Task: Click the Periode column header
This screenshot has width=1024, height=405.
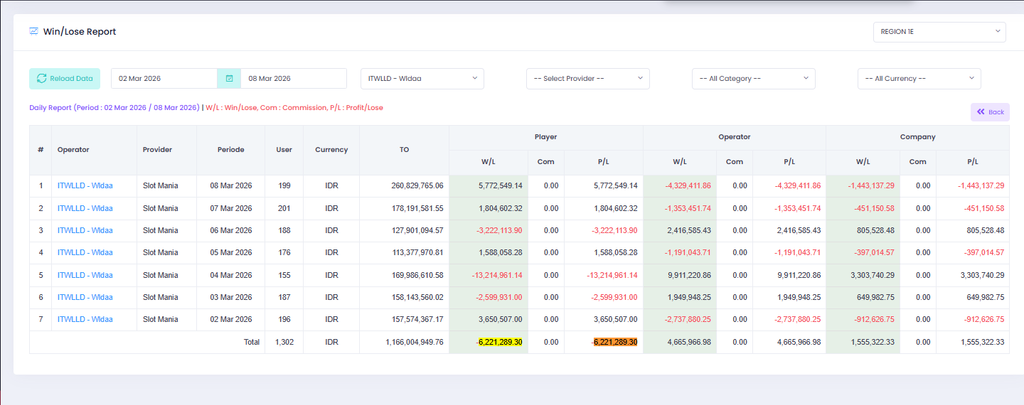Action: coord(231,150)
